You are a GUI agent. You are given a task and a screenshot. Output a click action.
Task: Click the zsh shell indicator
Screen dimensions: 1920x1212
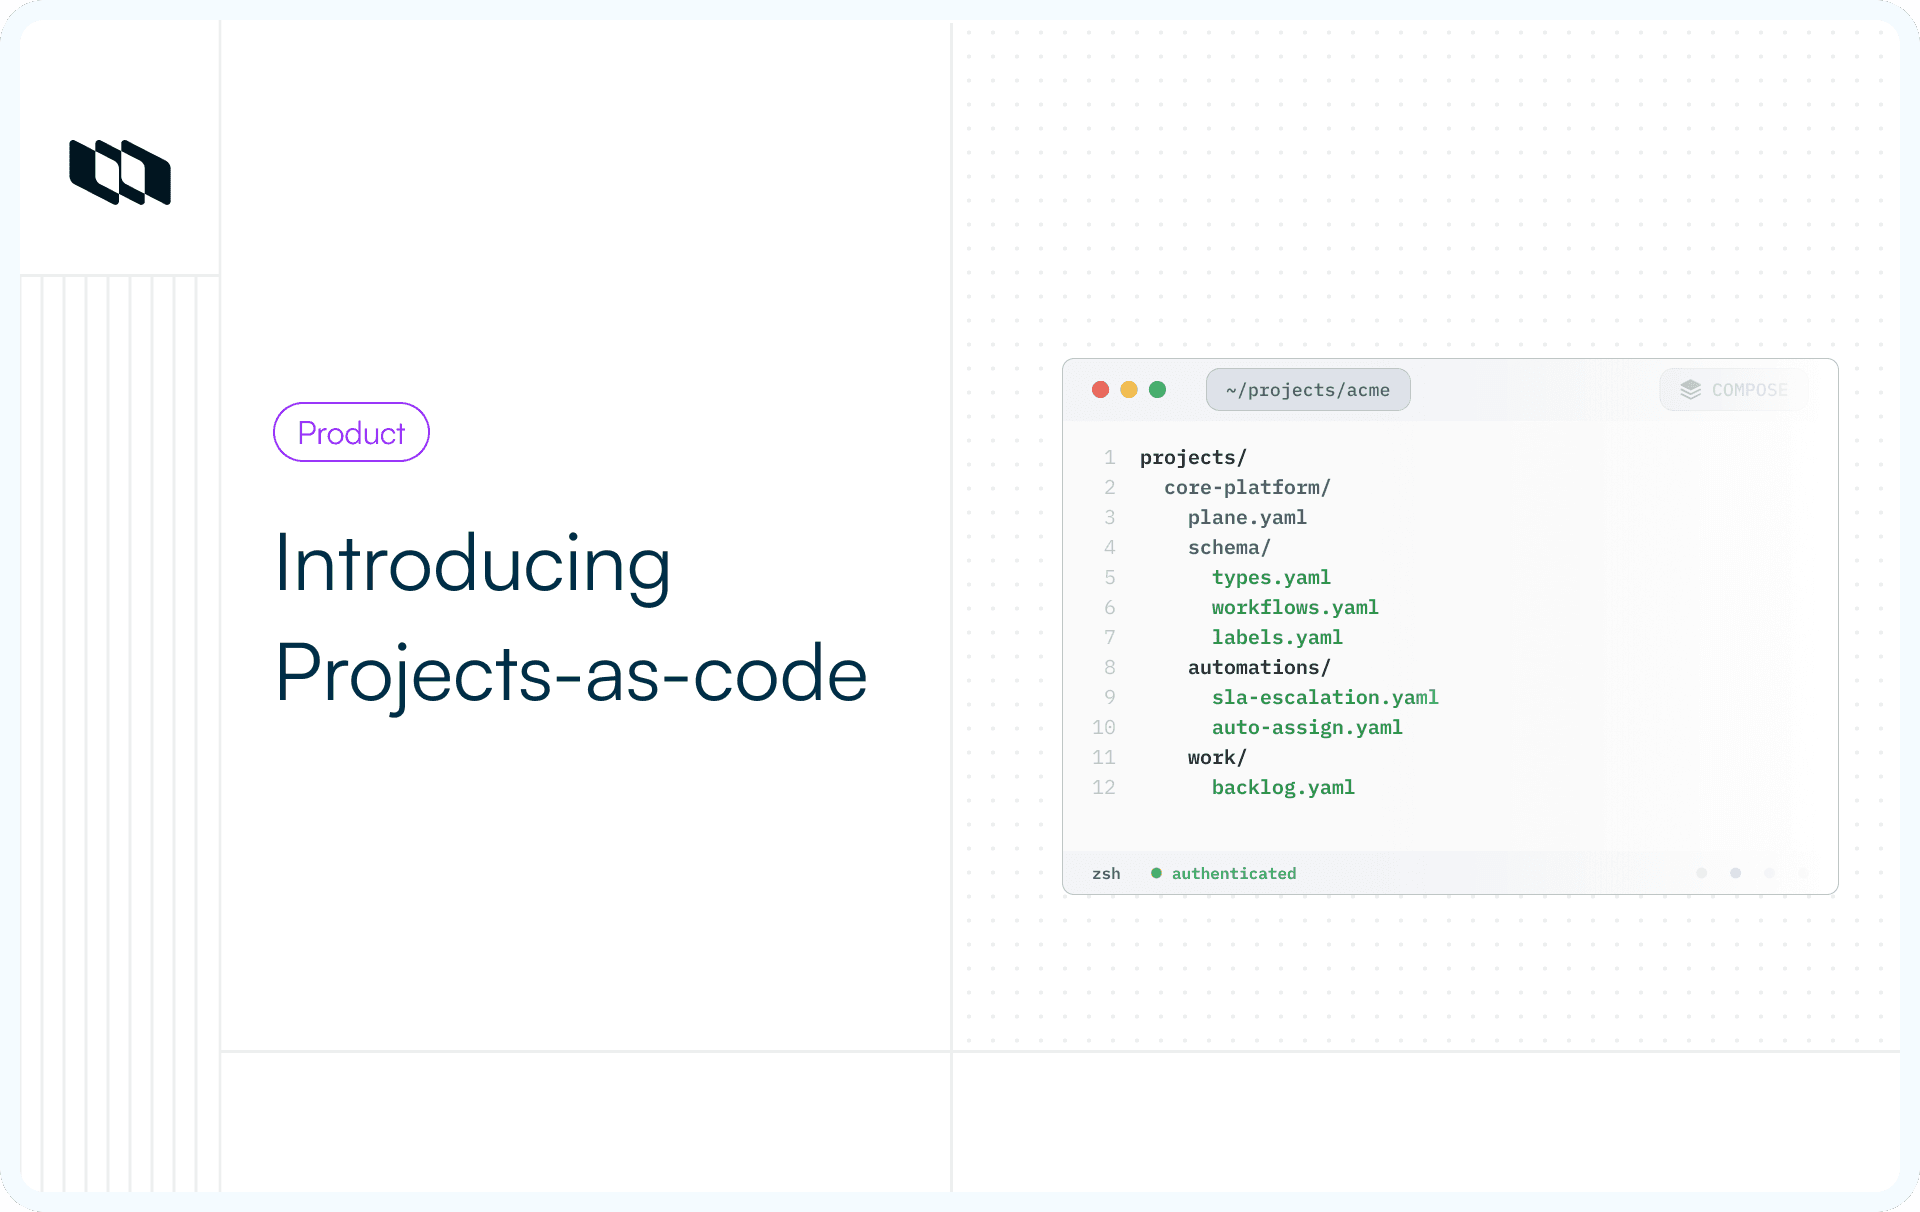(x=1105, y=873)
